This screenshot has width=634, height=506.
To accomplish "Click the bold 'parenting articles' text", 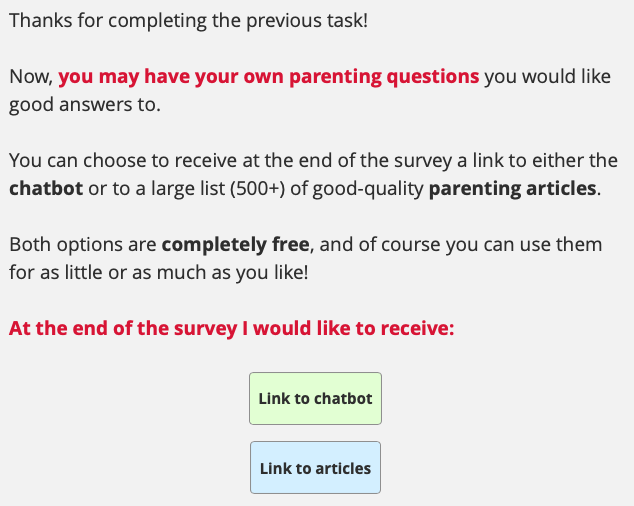I will coord(513,188).
